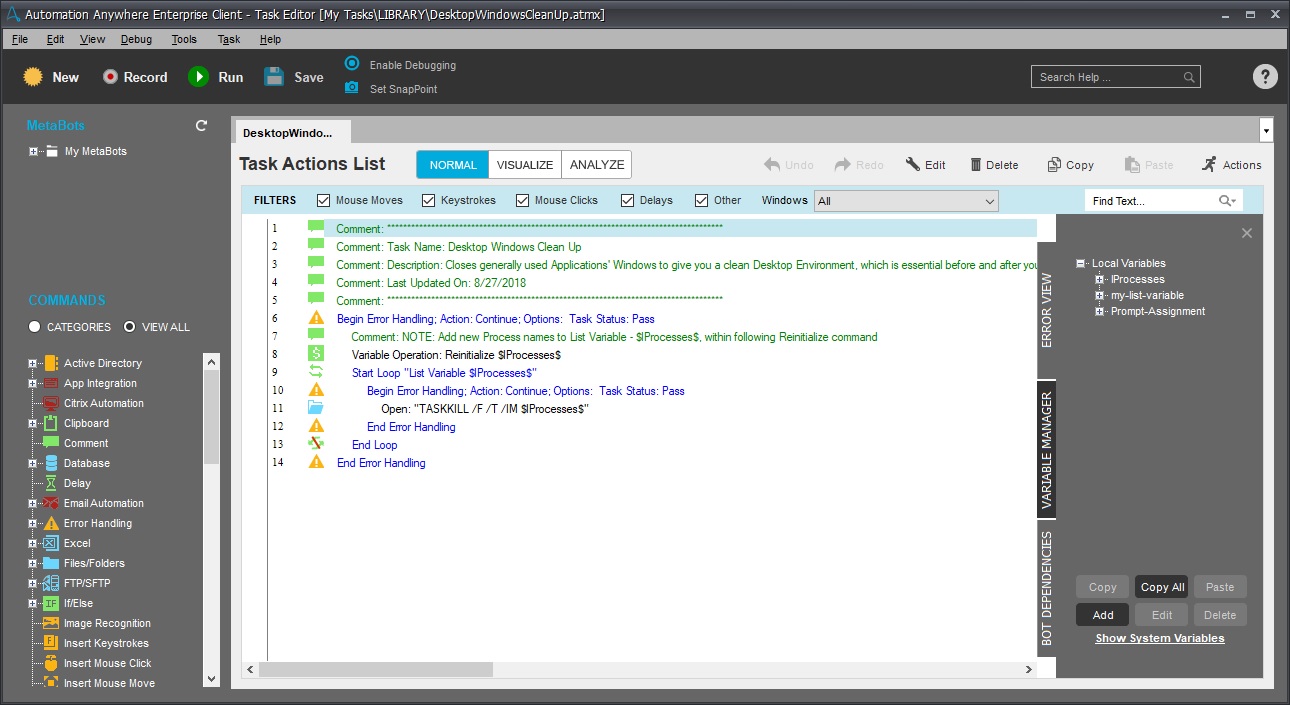Uncheck the Keystrokes filter
Image resolution: width=1290 pixels, height=705 pixels.
point(429,200)
